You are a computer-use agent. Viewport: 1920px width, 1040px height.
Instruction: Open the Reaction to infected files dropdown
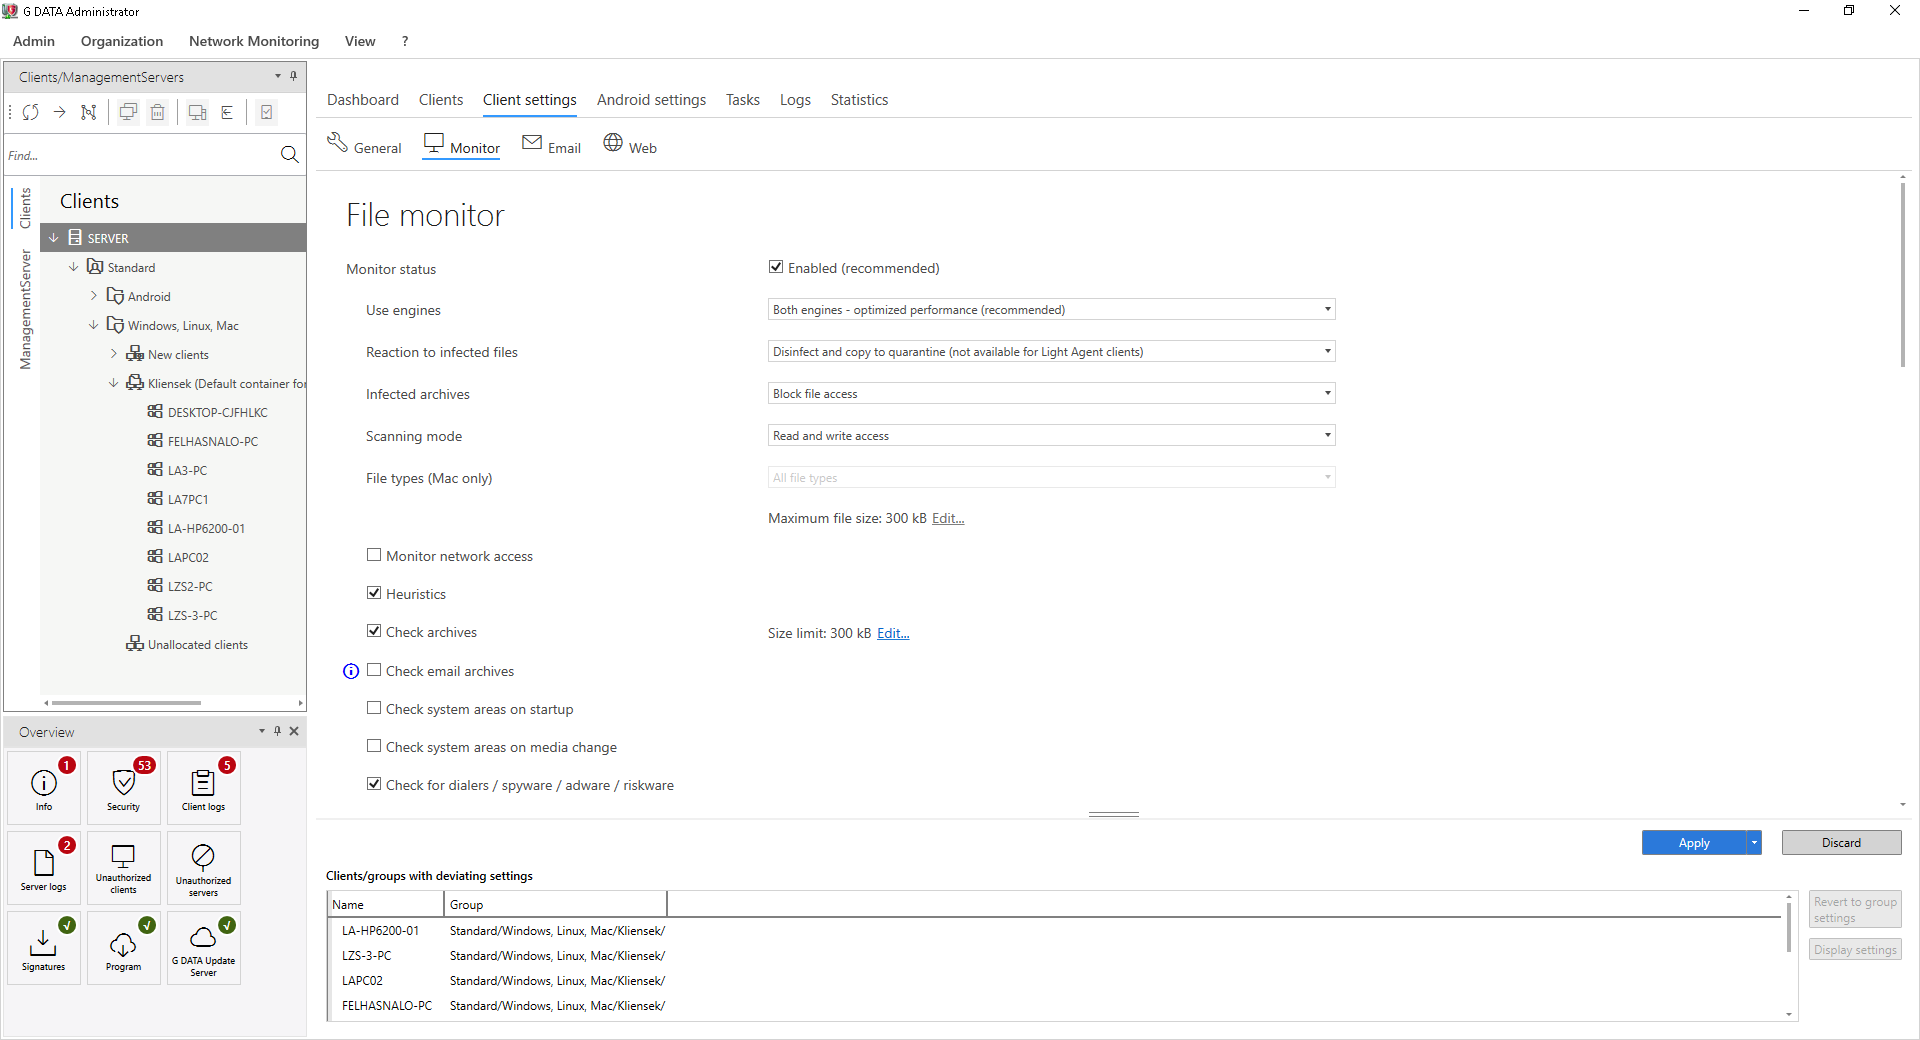[x=1052, y=352]
